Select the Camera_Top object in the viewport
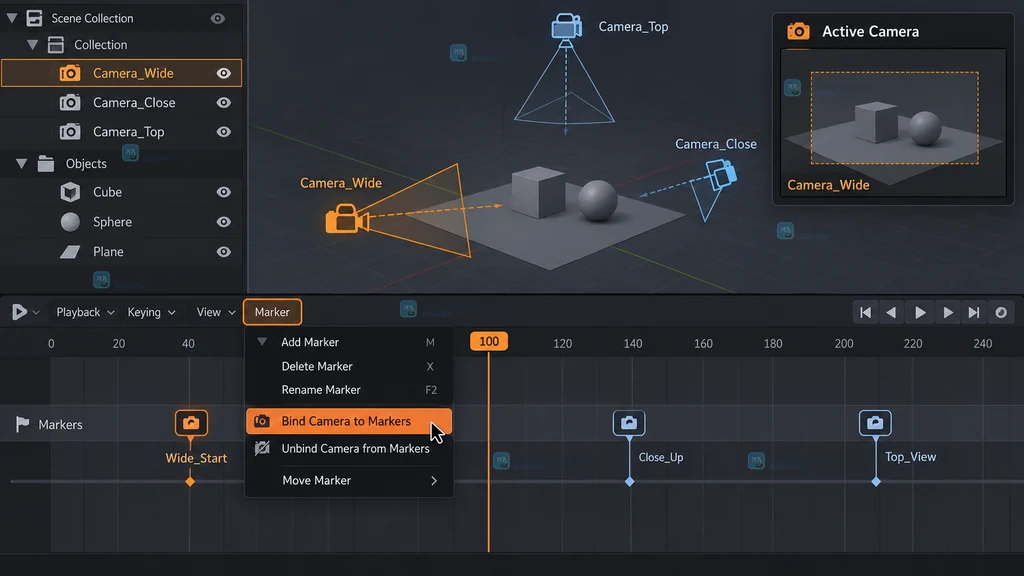 [566, 27]
